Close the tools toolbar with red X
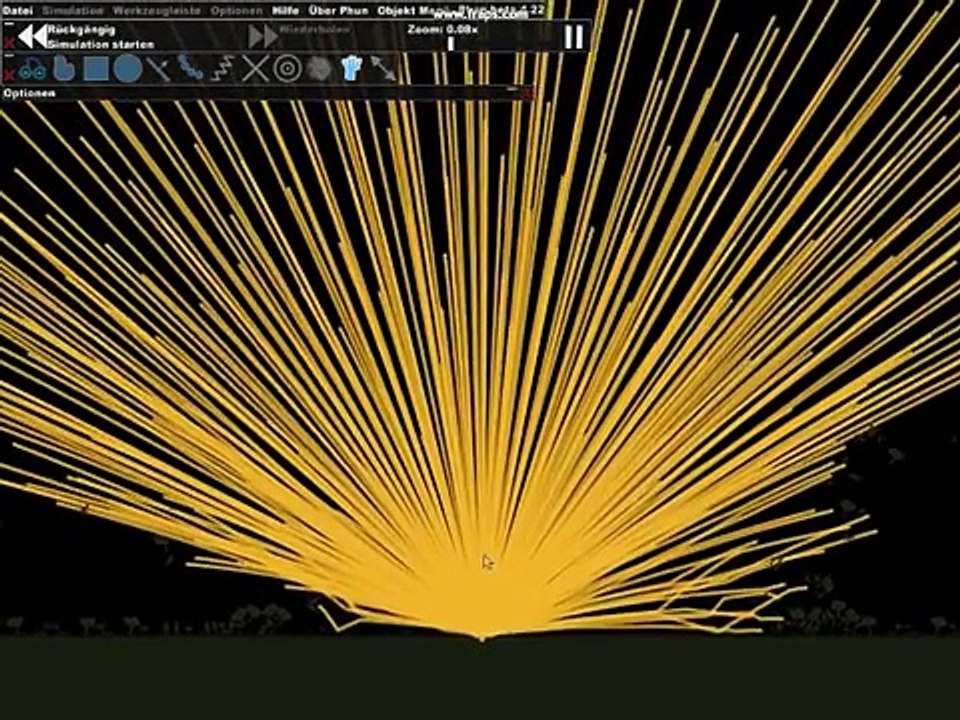 pyautogui.click(x=9, y=75)
